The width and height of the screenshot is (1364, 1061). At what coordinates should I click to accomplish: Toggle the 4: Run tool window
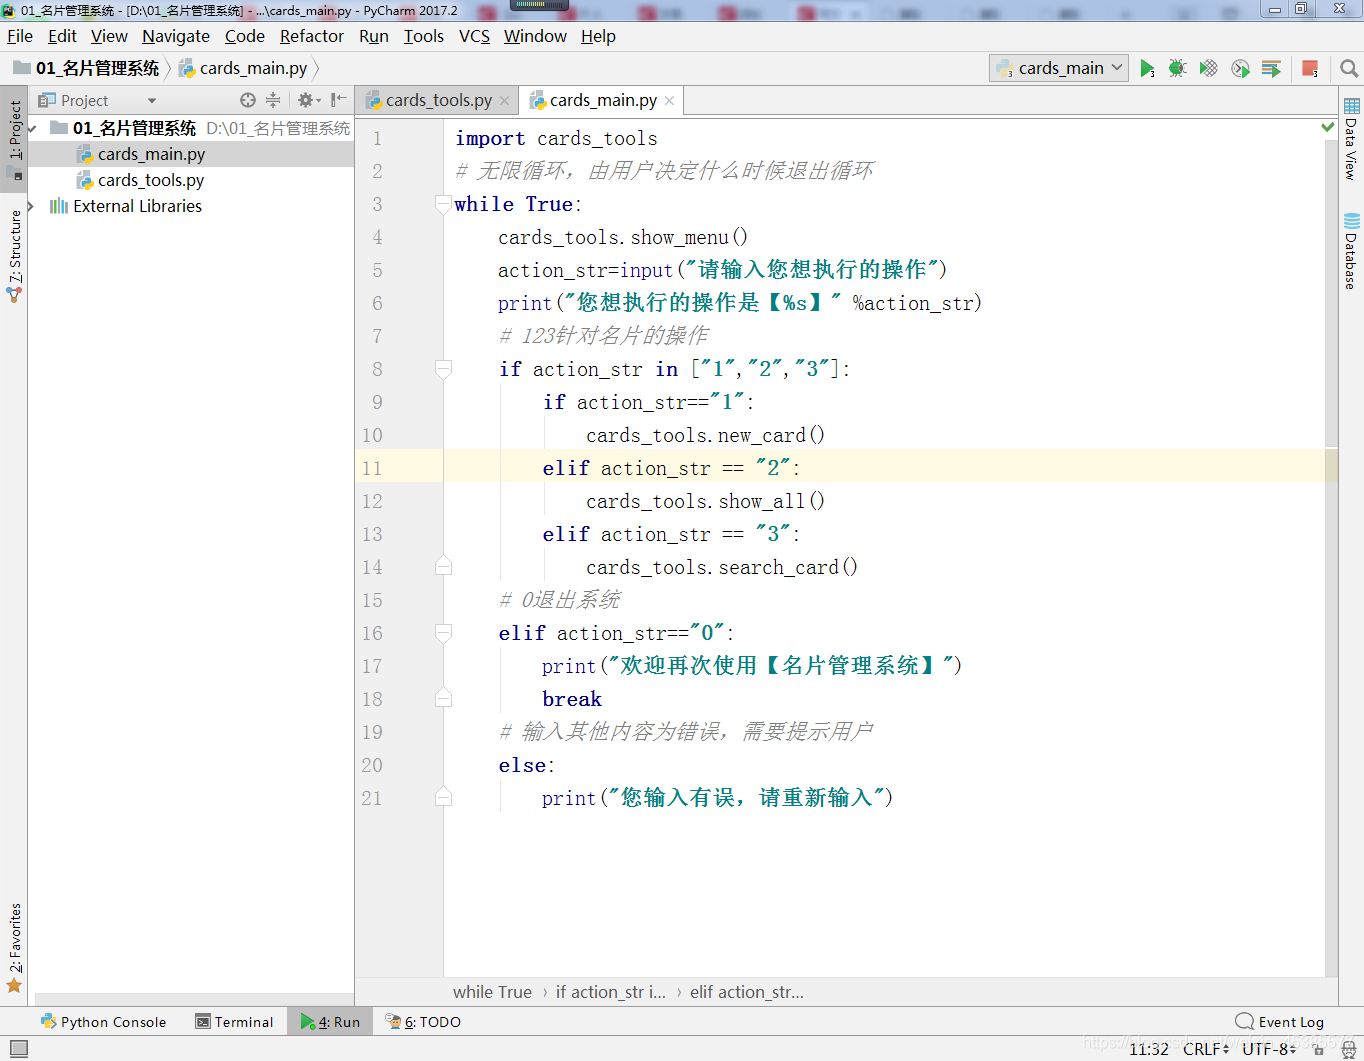pyautogui.click(x=331, y=1022)
